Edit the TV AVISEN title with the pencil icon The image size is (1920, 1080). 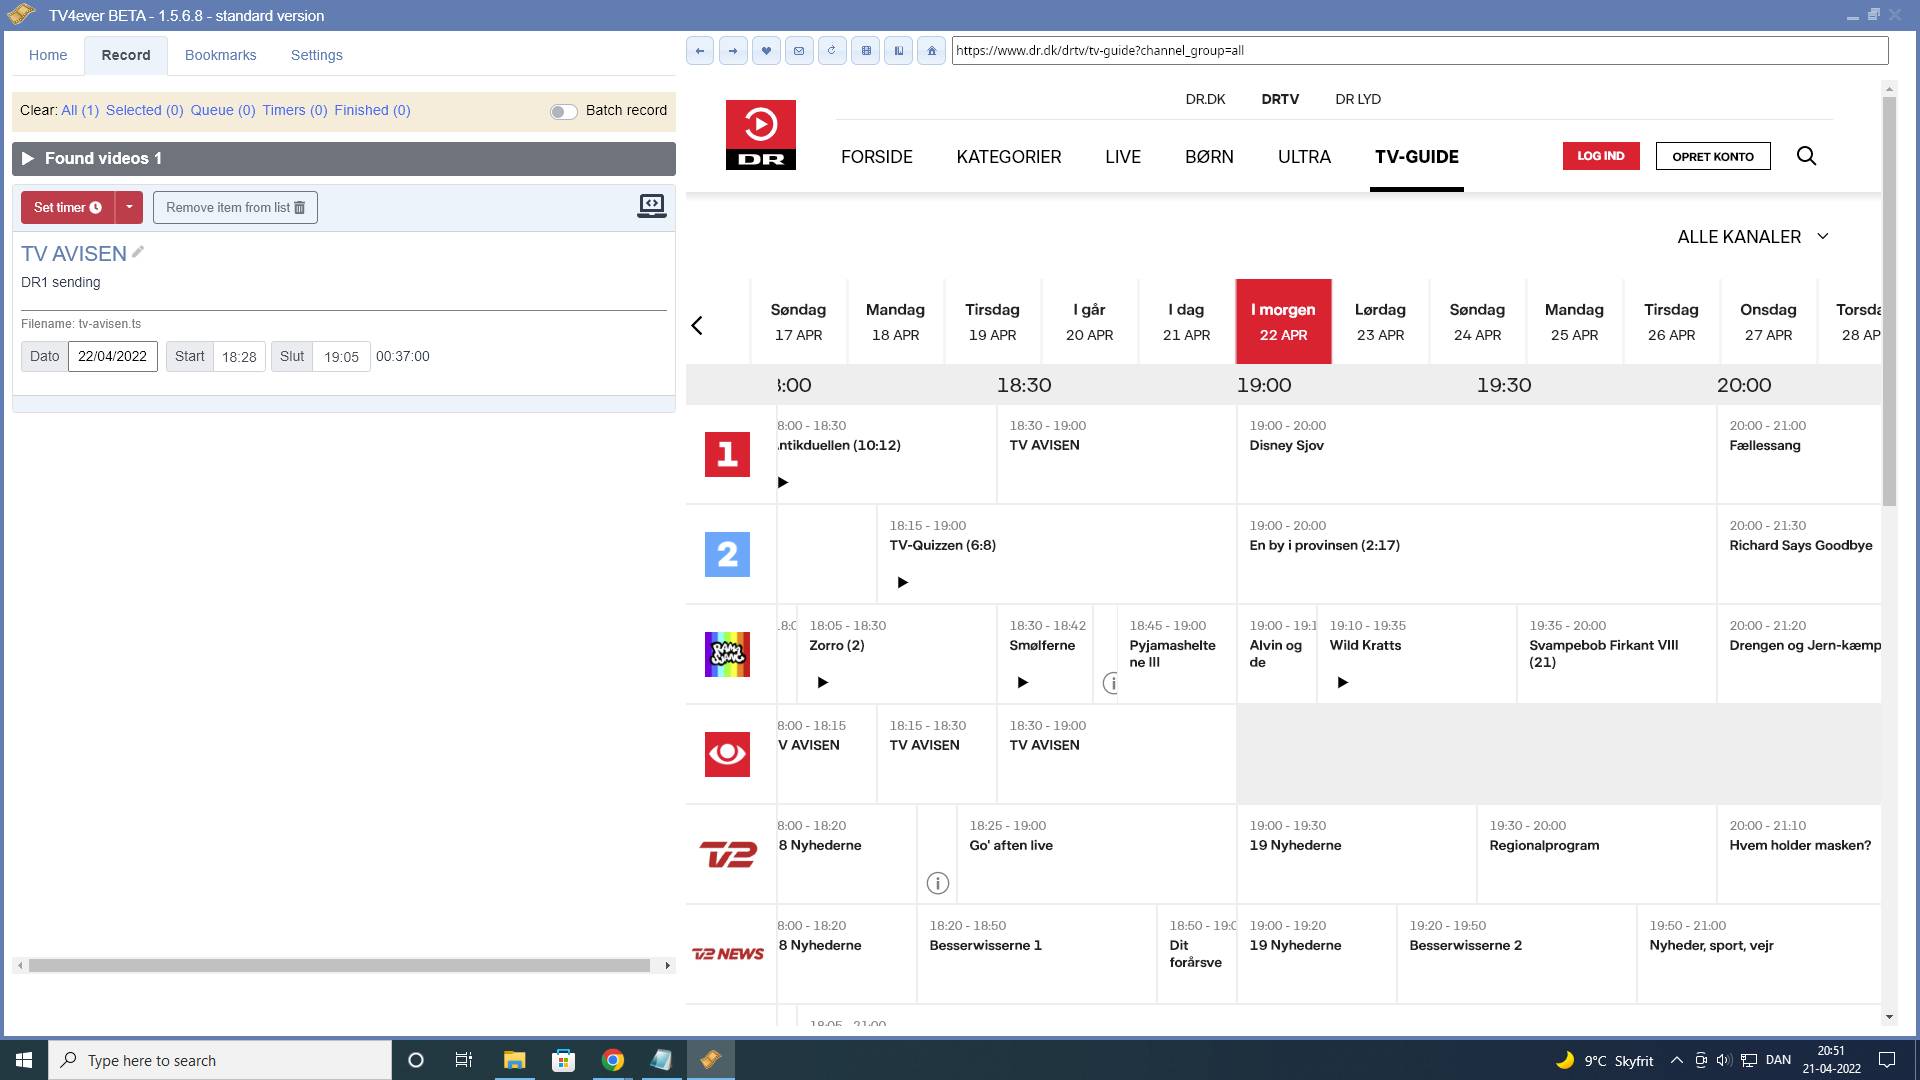pyautogui.click(x=138, y=252)
